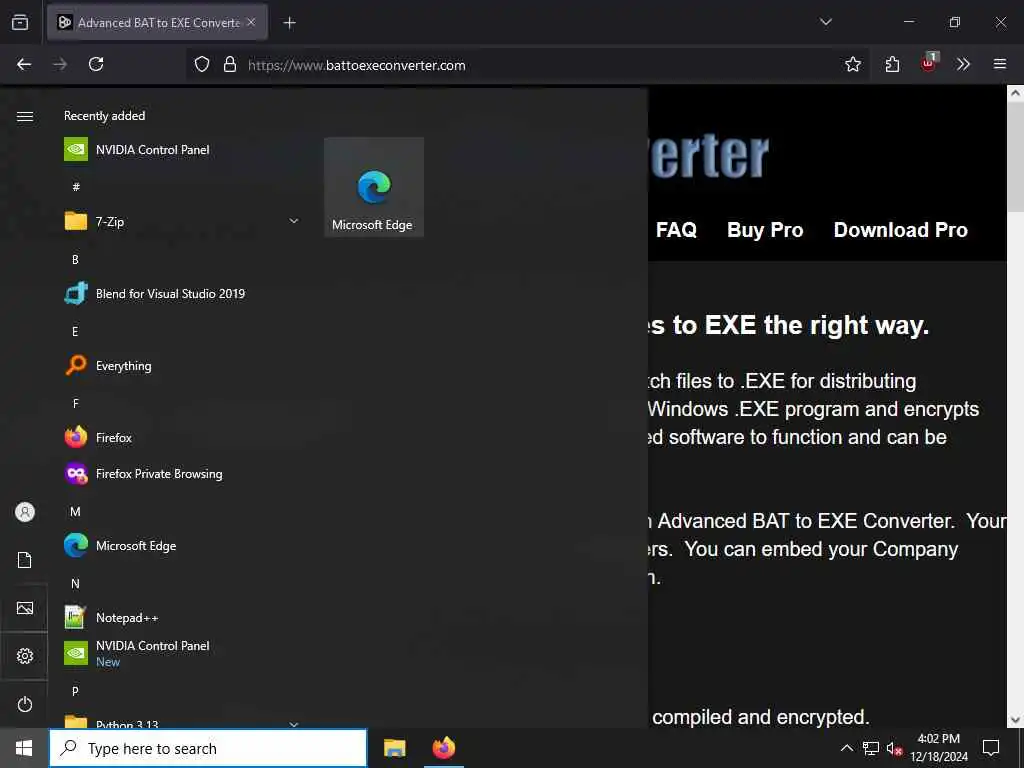Open the clock showing 4:02 PM
The height and width of the screenshot is (768, 1024).
[939, 748]
